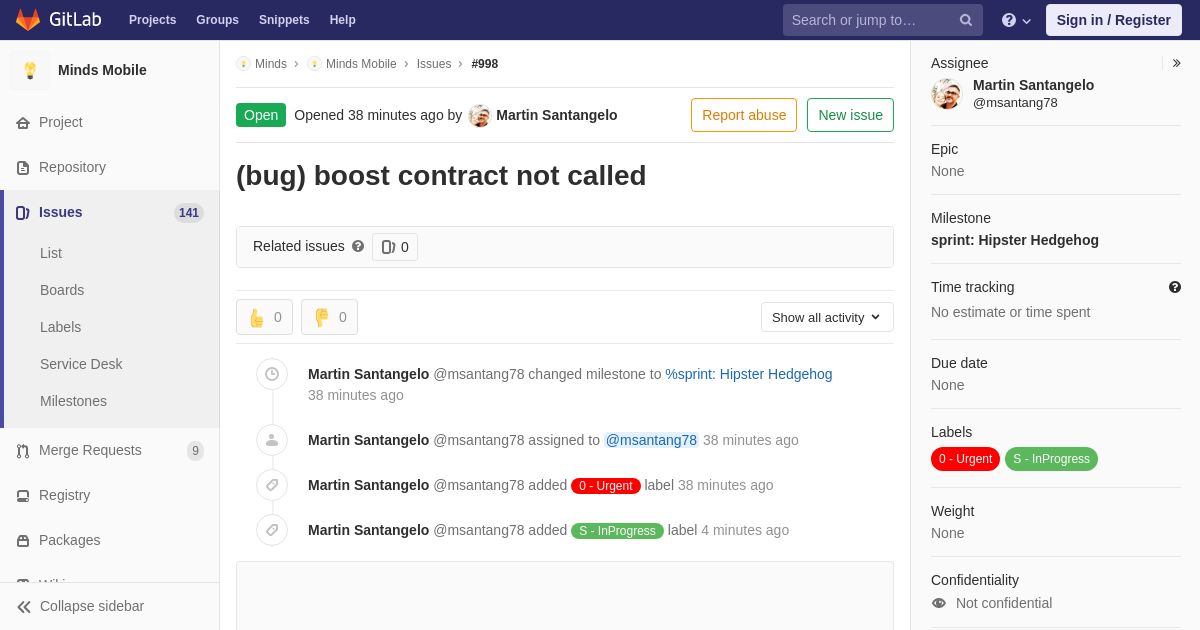This screenshot has height=630, width=1200.
Task: Click the Registry icon in sidebar
Action: (23, 496)
